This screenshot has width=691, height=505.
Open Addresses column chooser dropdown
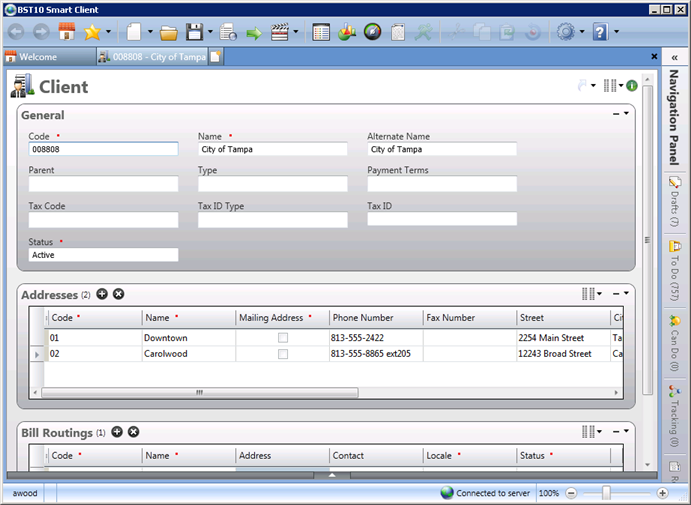(x=591, y=294)
